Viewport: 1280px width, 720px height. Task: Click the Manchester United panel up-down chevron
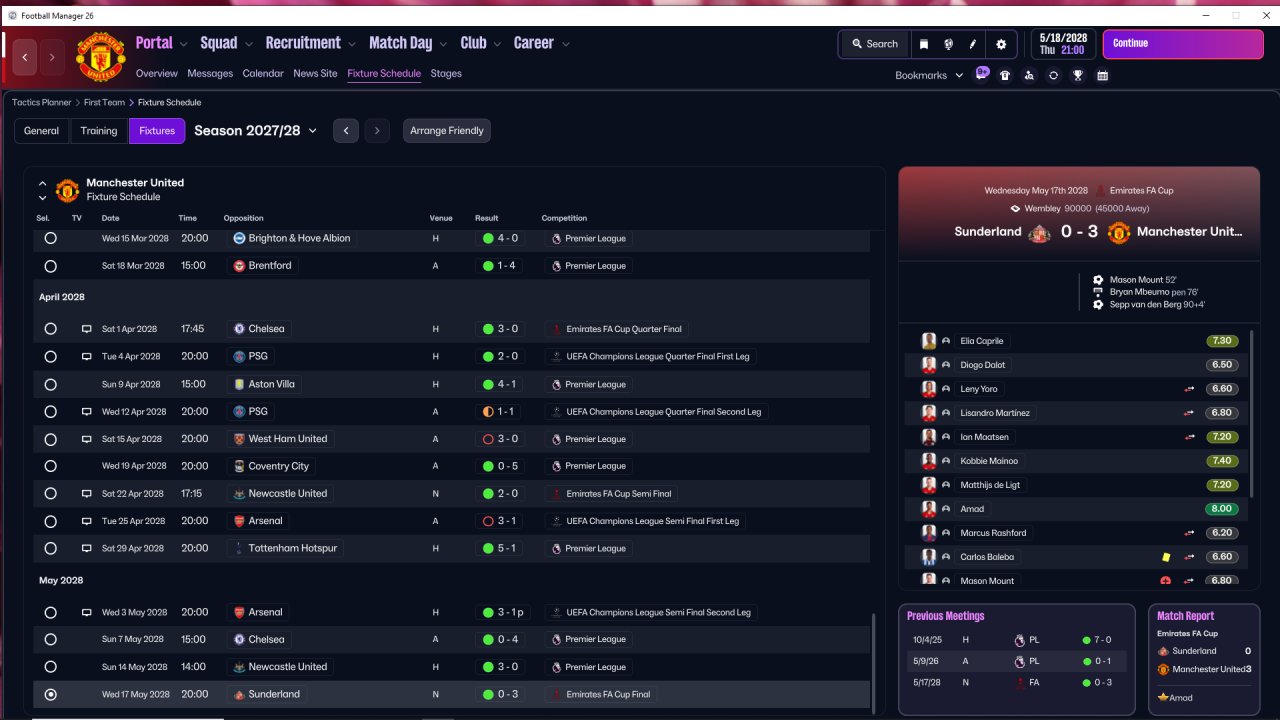coord(42,190)
